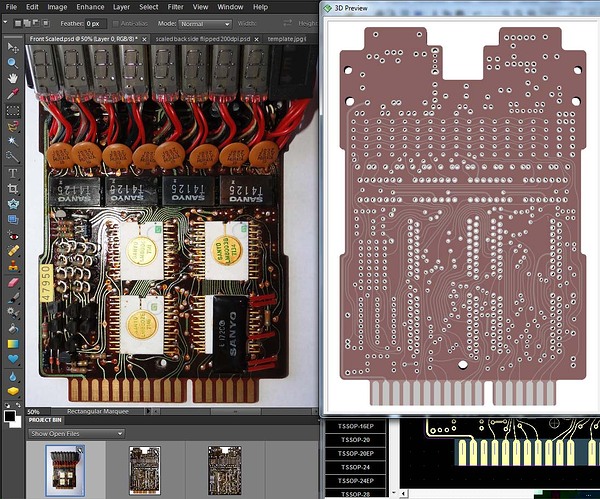Open the Image menu

click(57, 7)
